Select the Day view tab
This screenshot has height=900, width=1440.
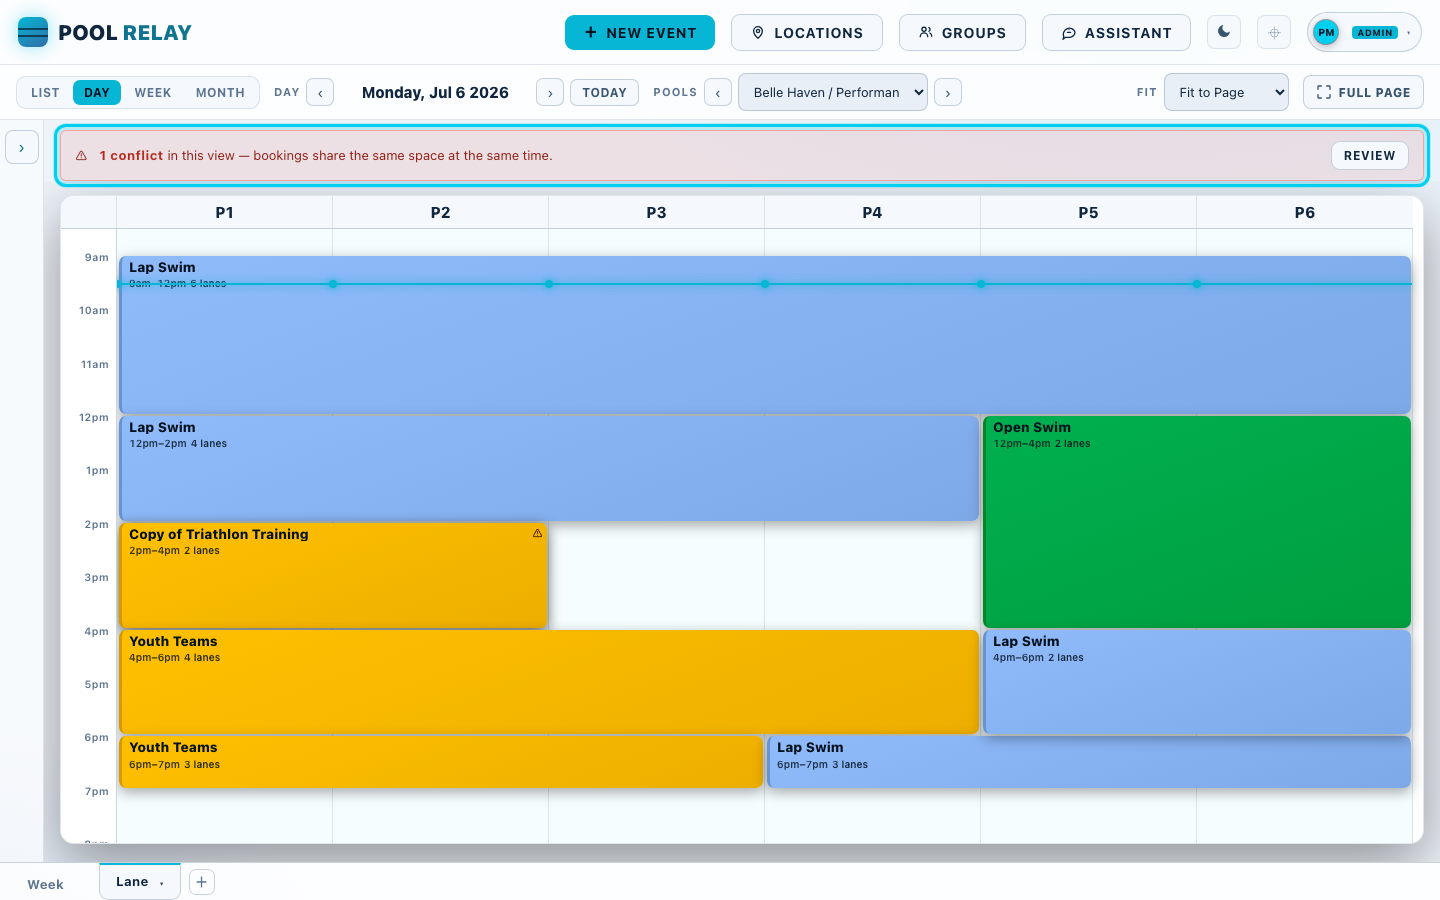tap(97, 92)
